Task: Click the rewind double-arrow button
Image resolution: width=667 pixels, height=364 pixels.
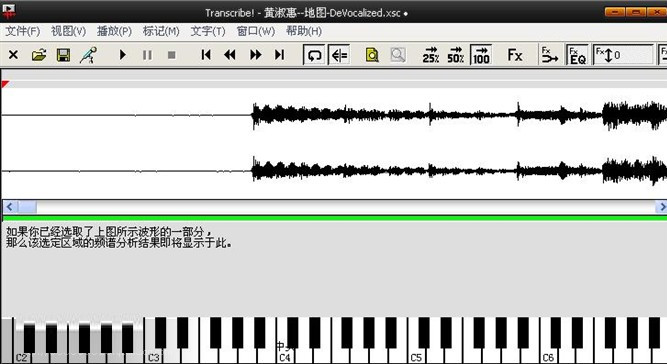Action: [x=230, y=55]
